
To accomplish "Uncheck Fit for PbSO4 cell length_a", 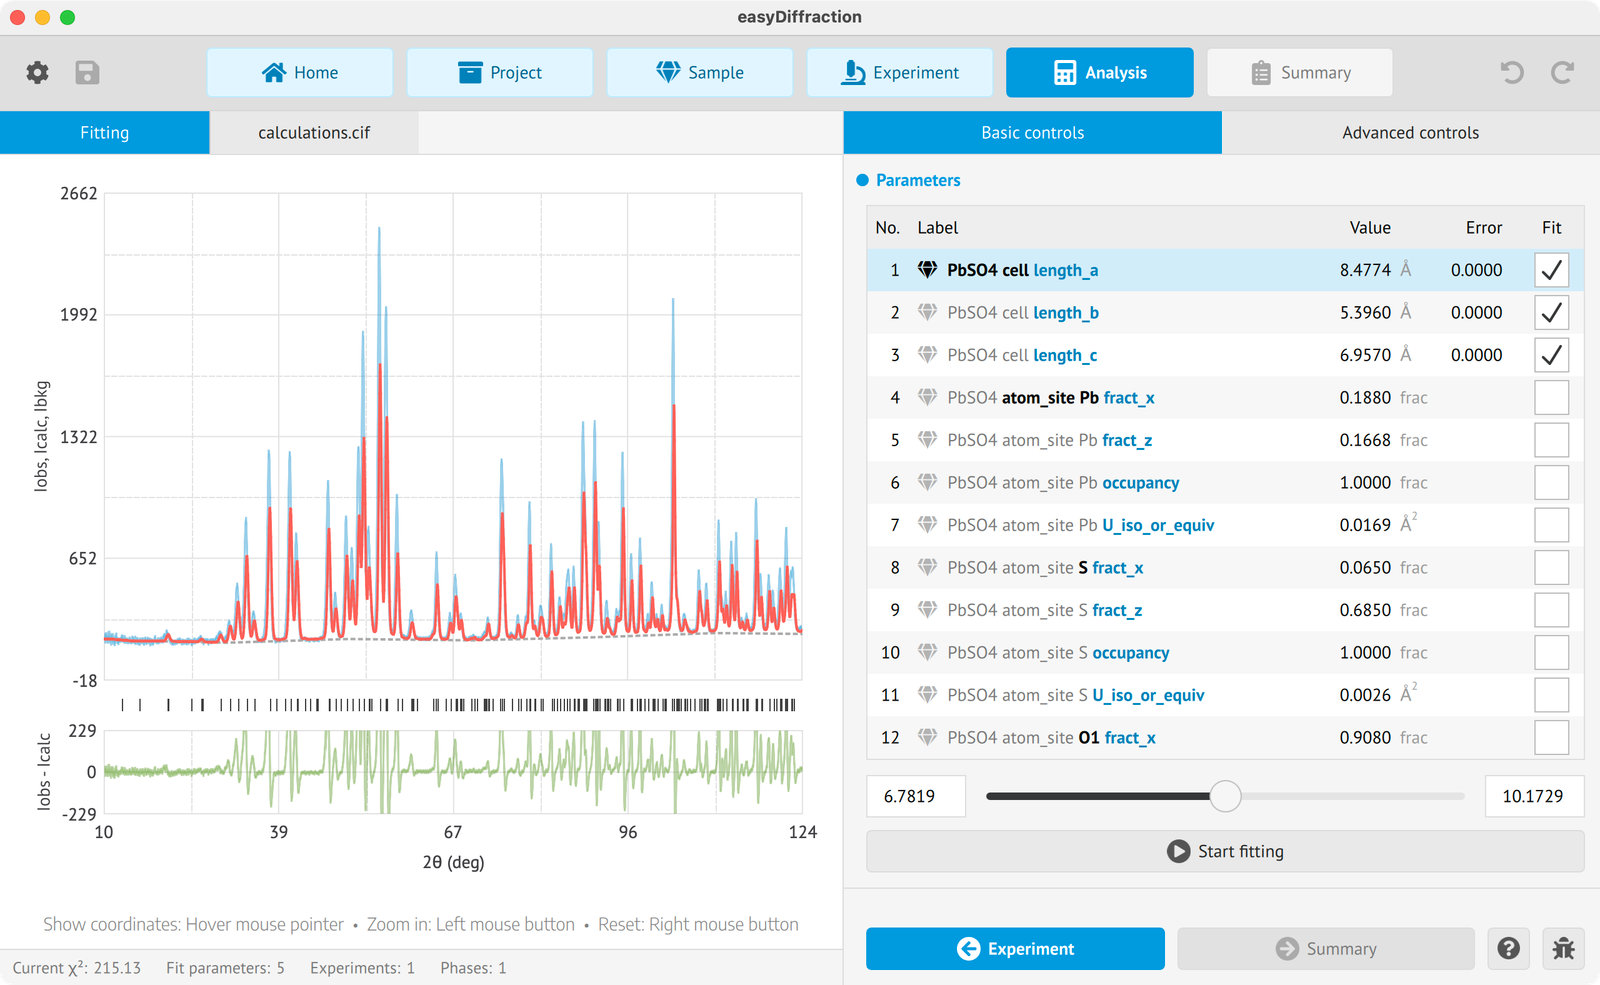I will click(1551, 270).
